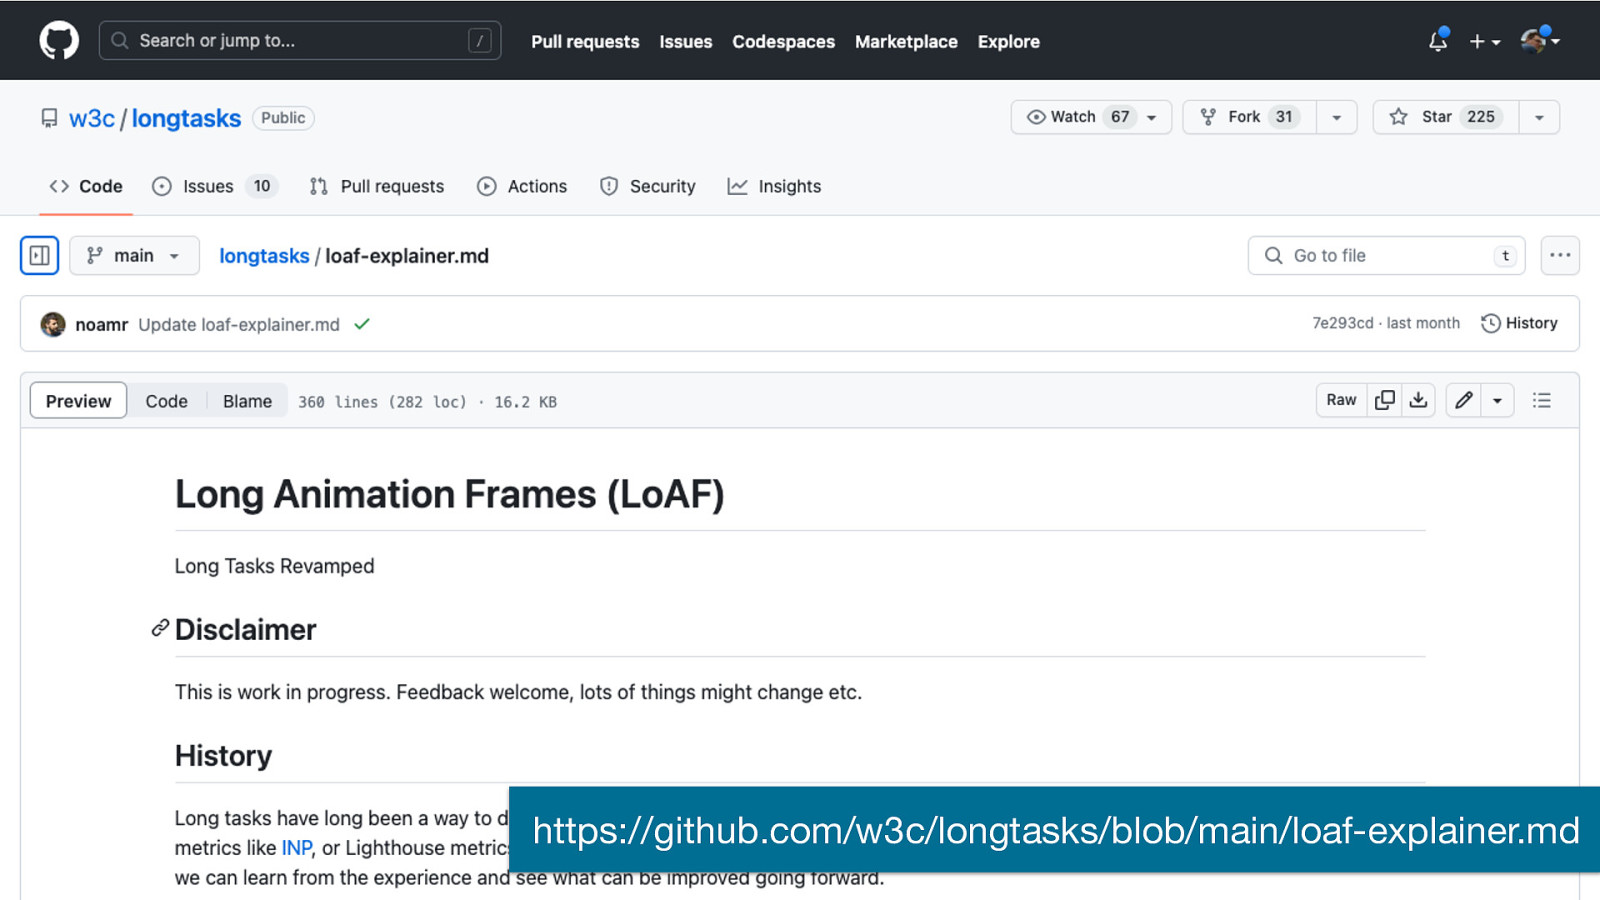Open the notifications bell
Screen dimensions: 1600x900
pos(1438,41)
